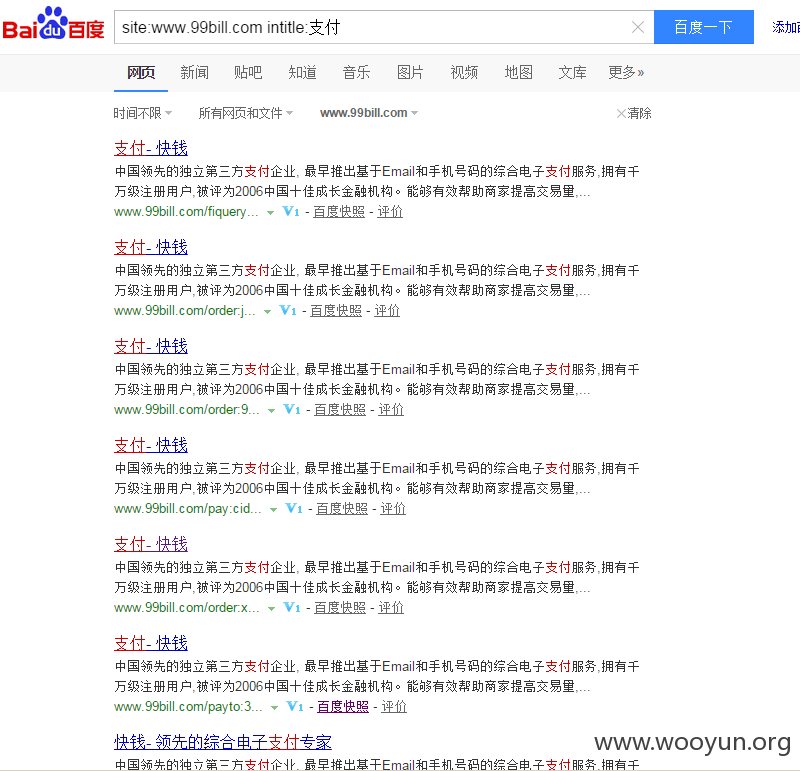Click green URL www.99bill.com/pay:cid...
This screenshot has height=771, width=800.
[x=188, y=508]
